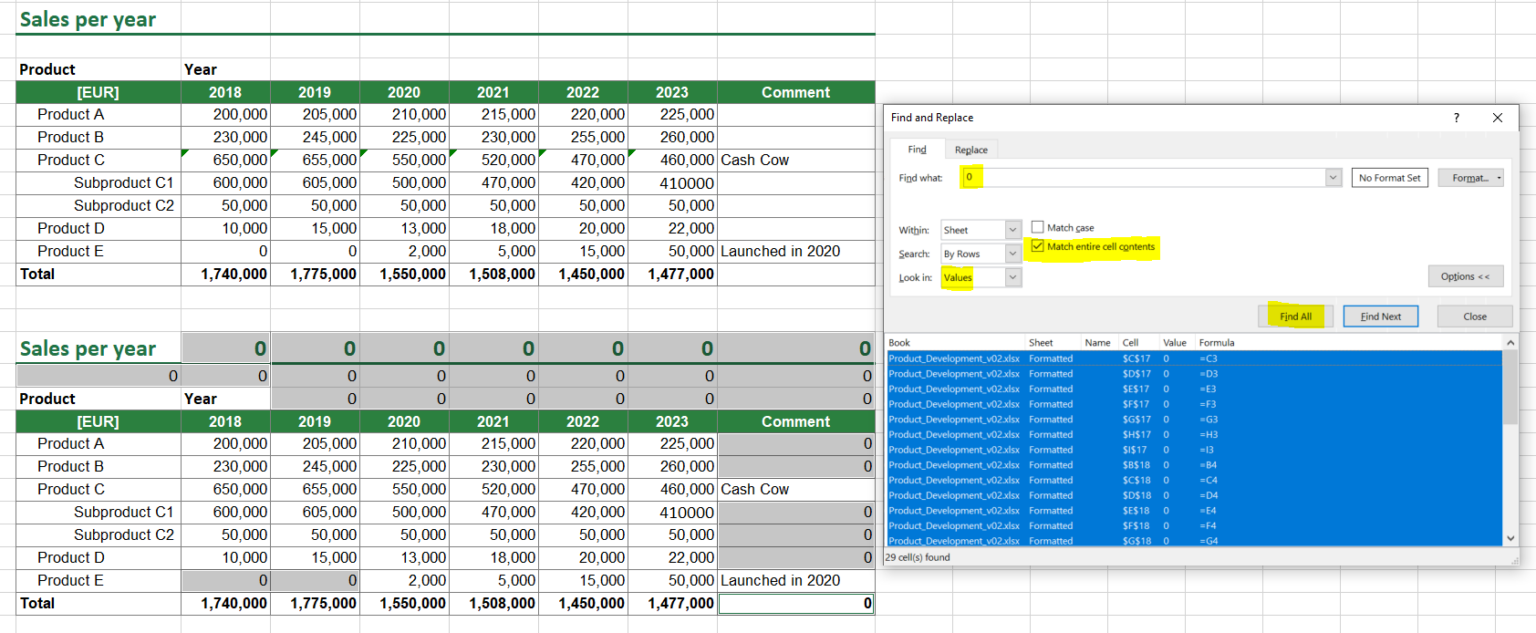
Task: Enable the Match case checkbox
Action: 1038,226
